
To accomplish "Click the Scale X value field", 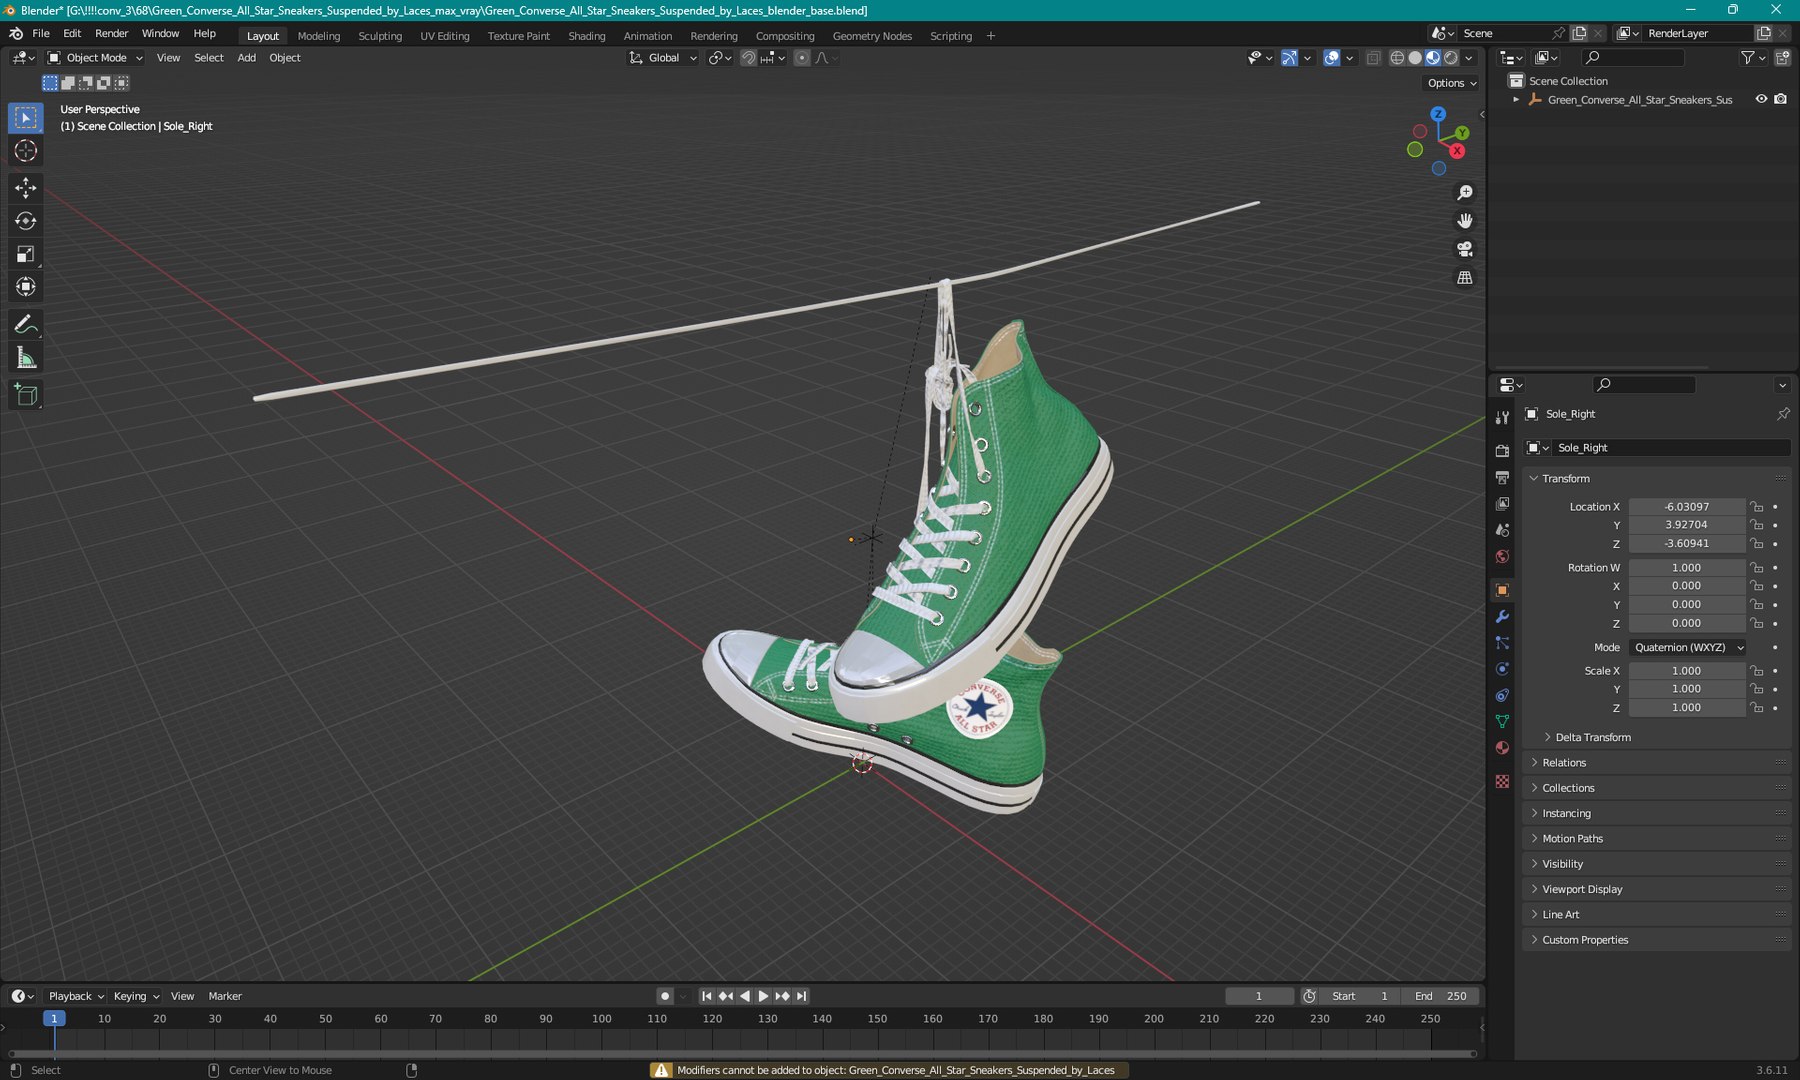I will (1686, 671).
